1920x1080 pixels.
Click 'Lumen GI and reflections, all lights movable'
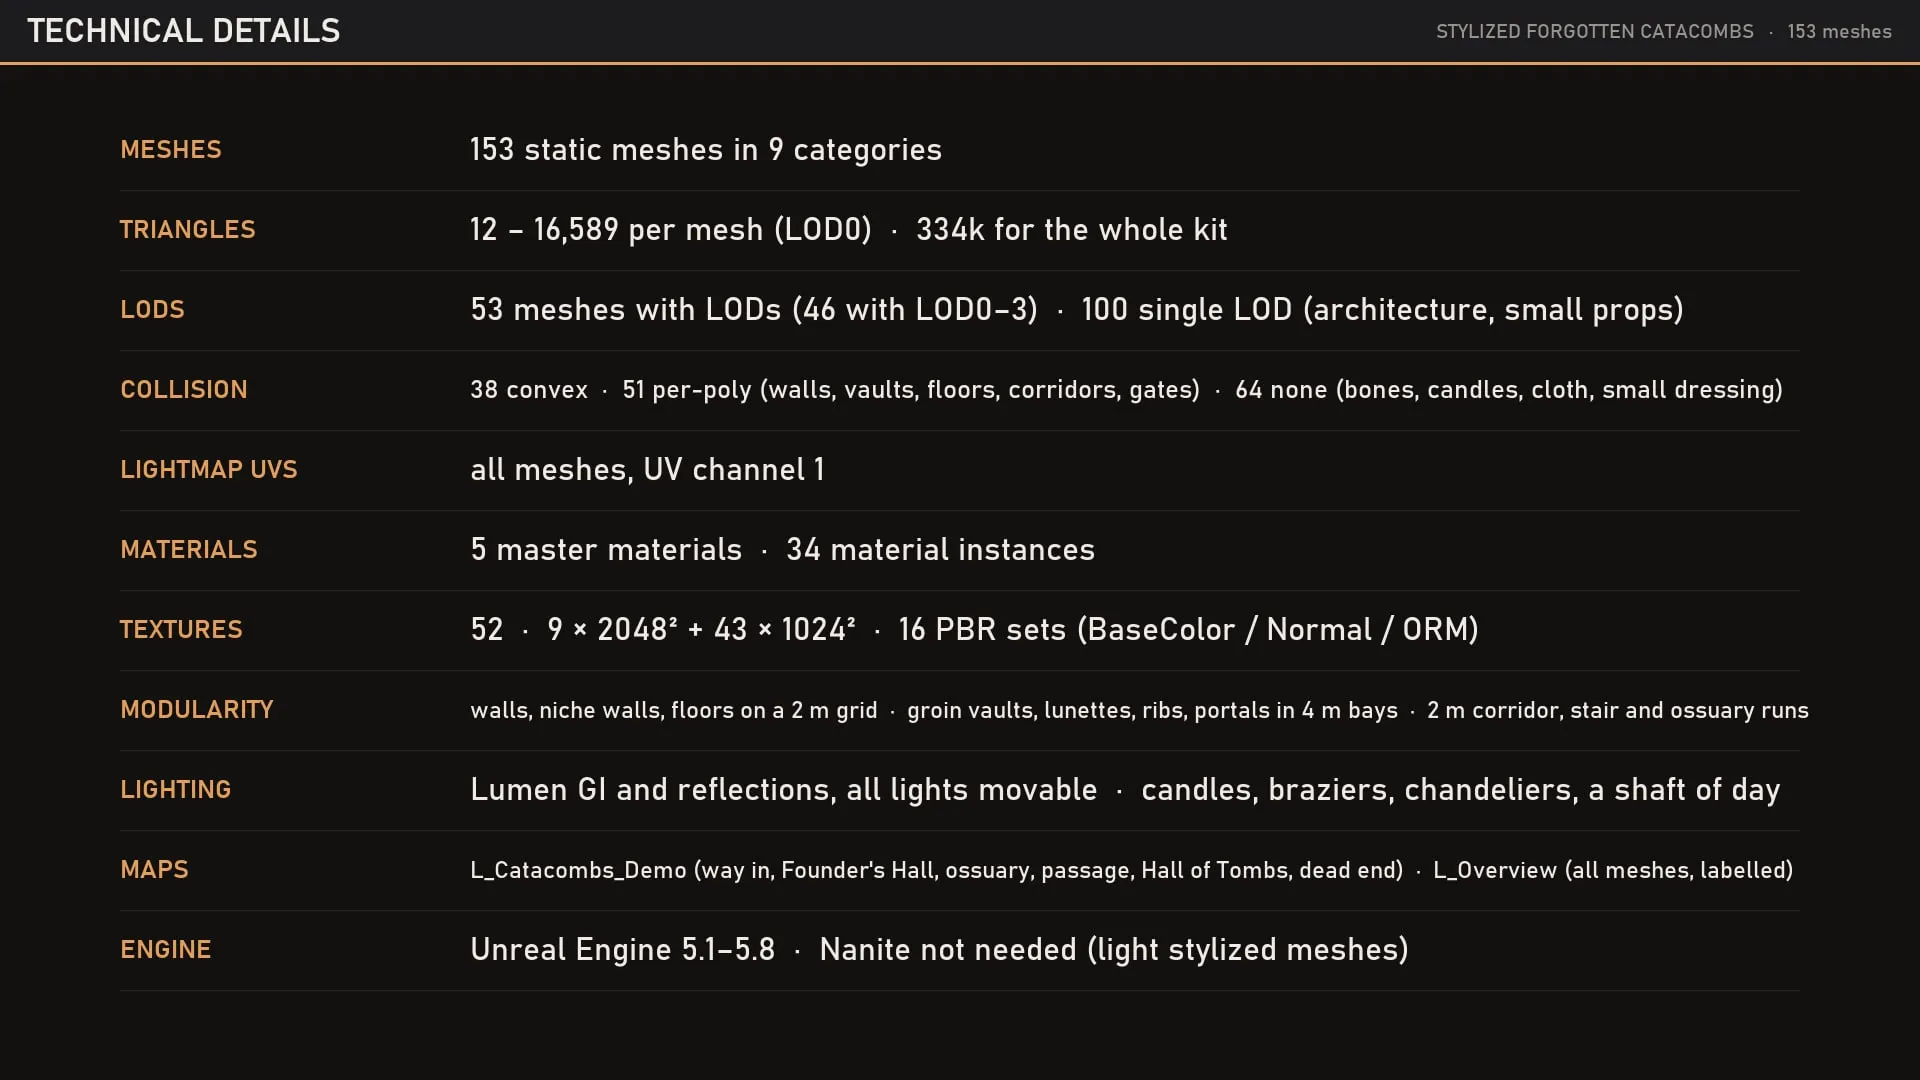click(x=784, y=790)
